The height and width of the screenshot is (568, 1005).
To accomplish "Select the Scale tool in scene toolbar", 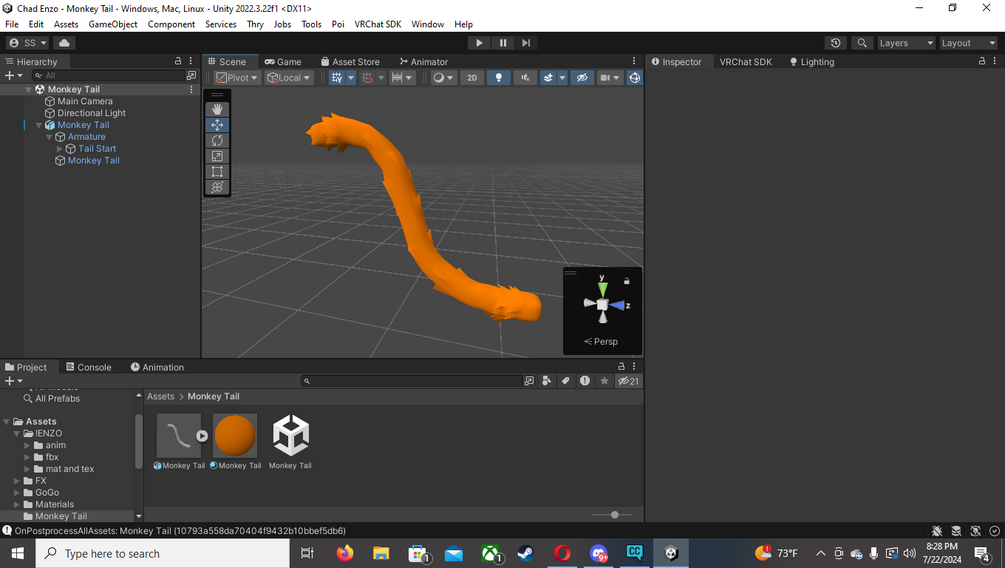I will pos(217,156).
